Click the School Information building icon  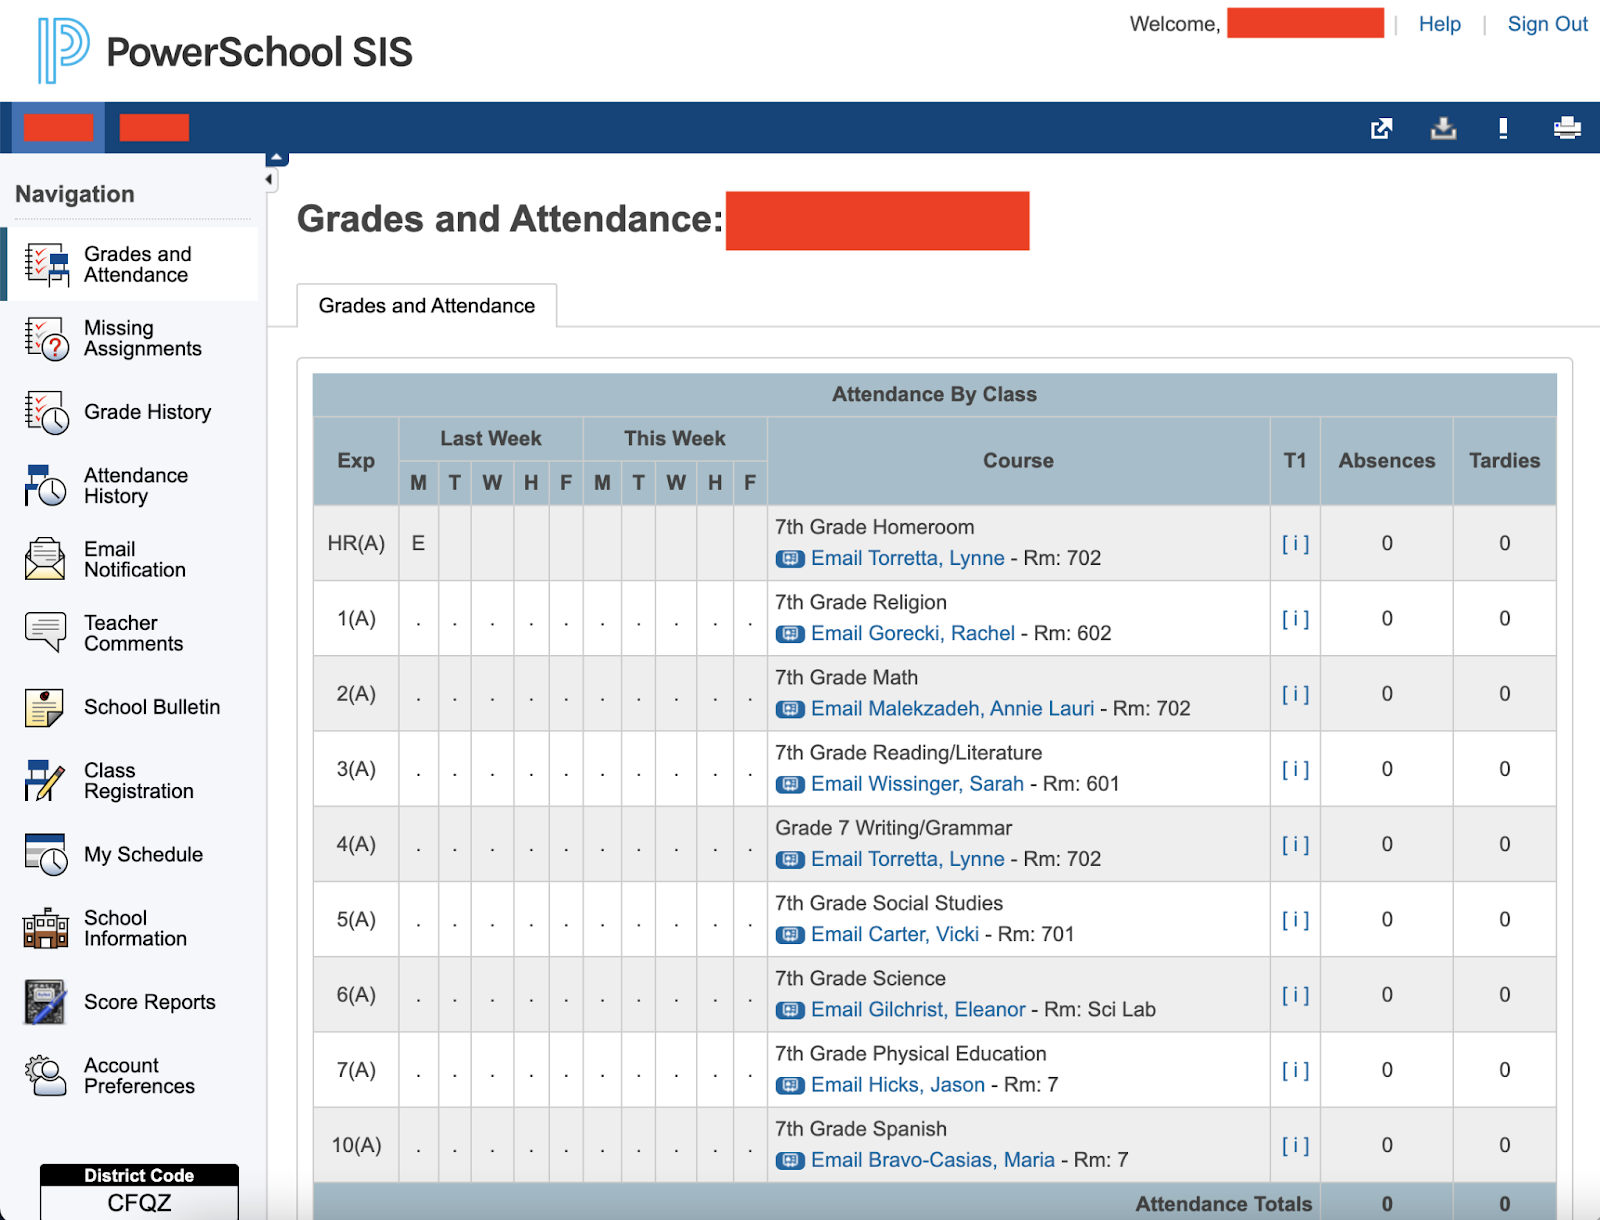(x=46, y=928)
